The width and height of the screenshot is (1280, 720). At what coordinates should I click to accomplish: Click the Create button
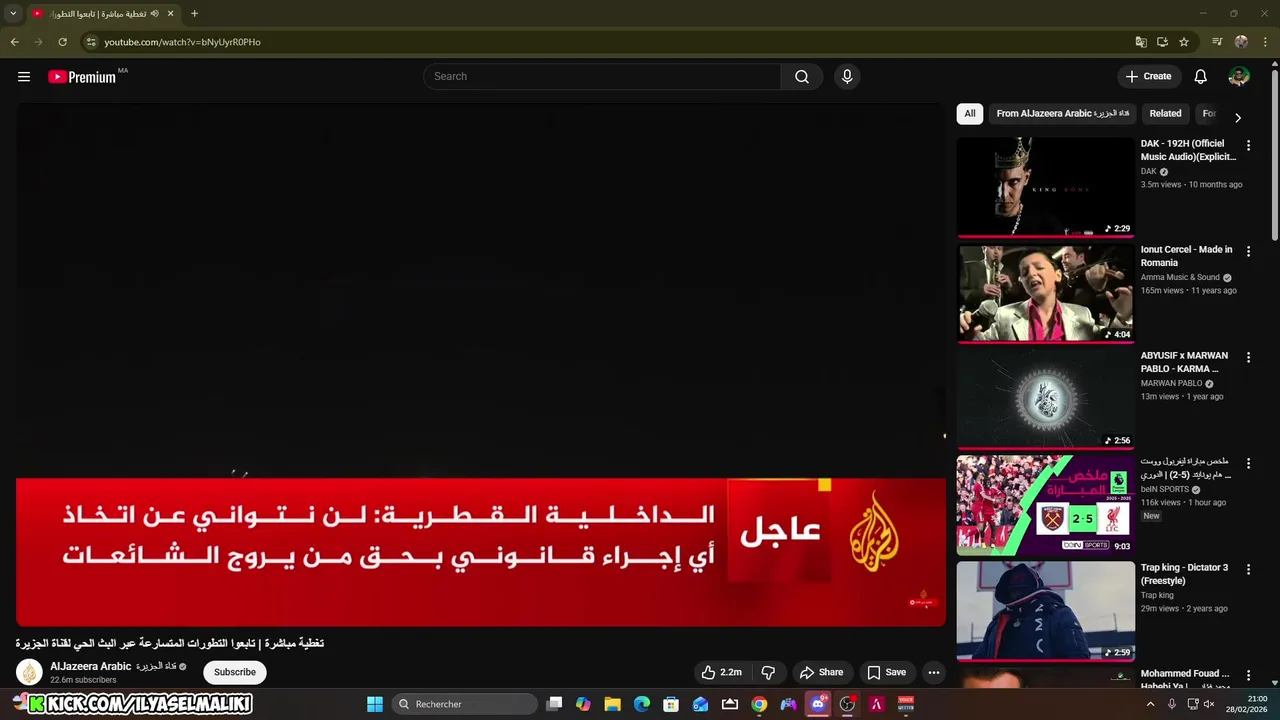coord(1148,77)
